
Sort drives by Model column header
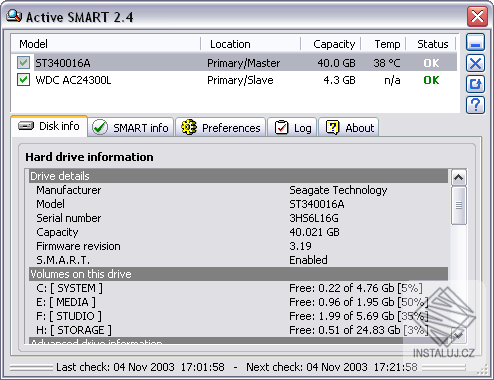click(106, 44)
